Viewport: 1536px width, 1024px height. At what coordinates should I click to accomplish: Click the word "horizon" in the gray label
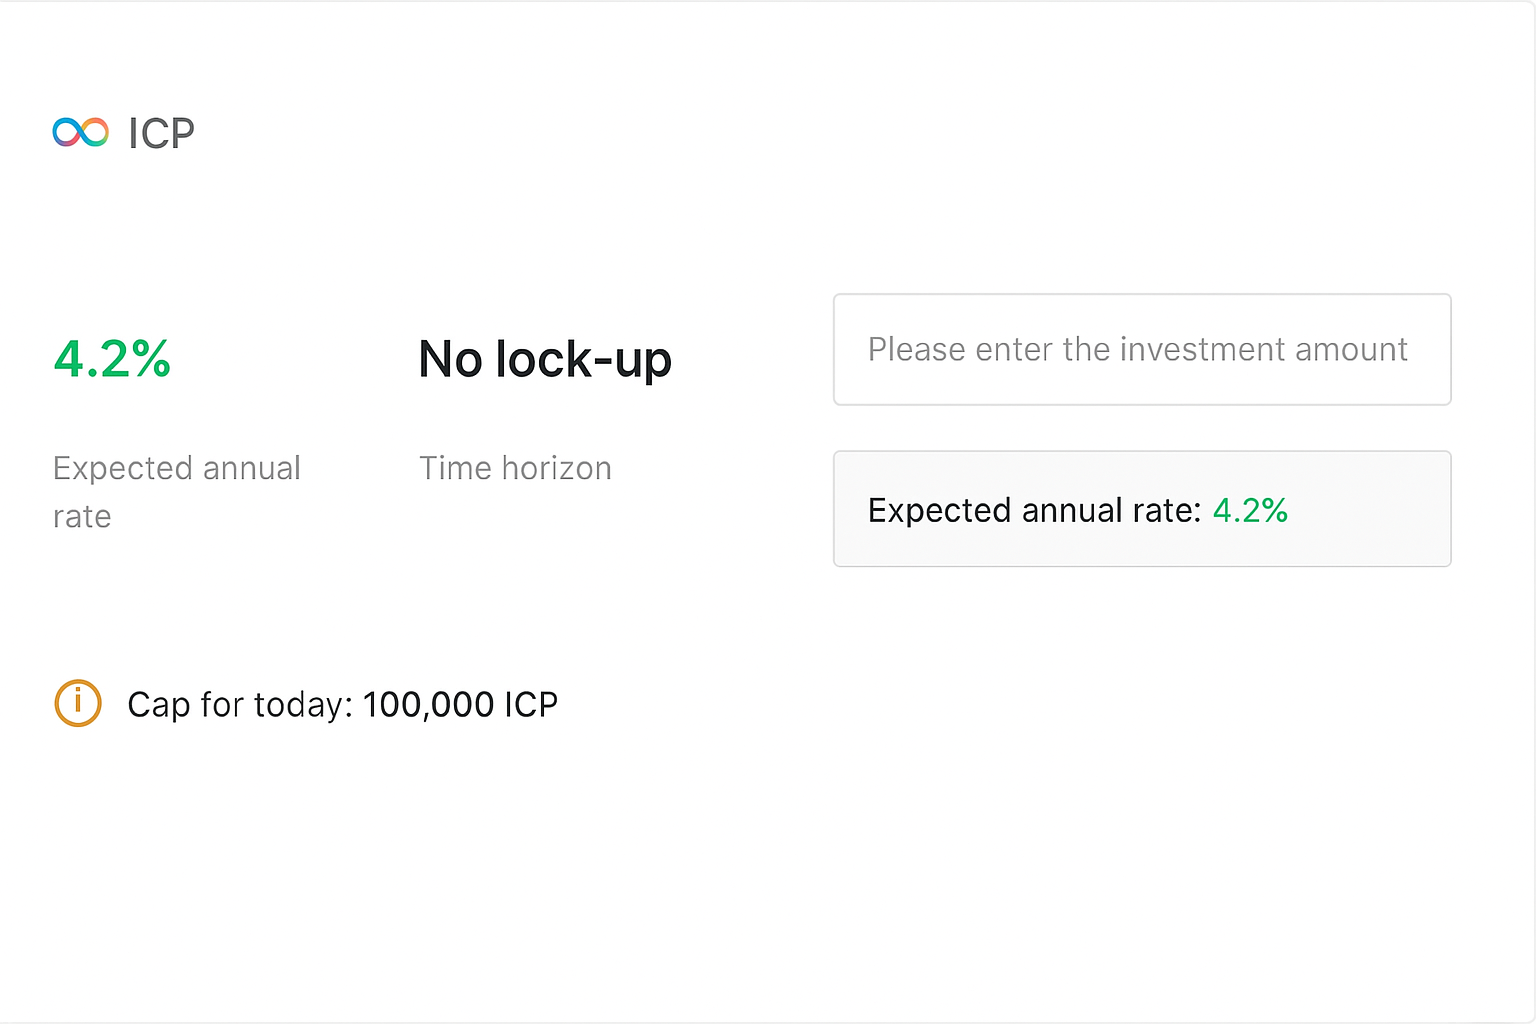(x=556, y=468)
